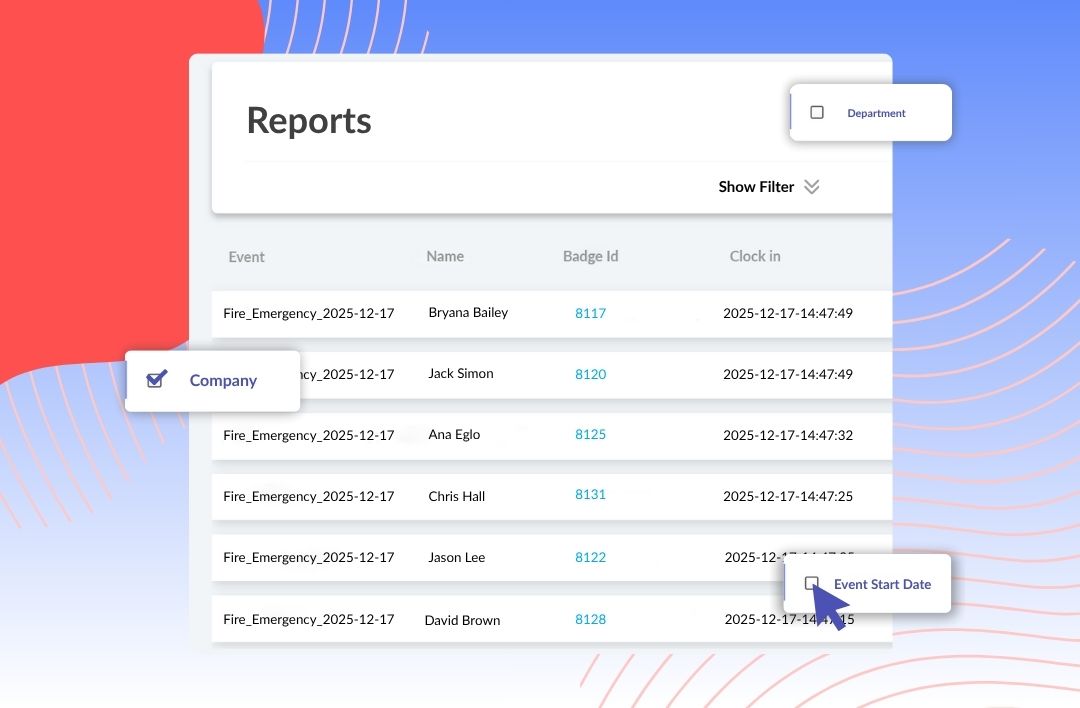The image size is (1080, 708).
Task: Click the Company label text
Action: (223, 380)
